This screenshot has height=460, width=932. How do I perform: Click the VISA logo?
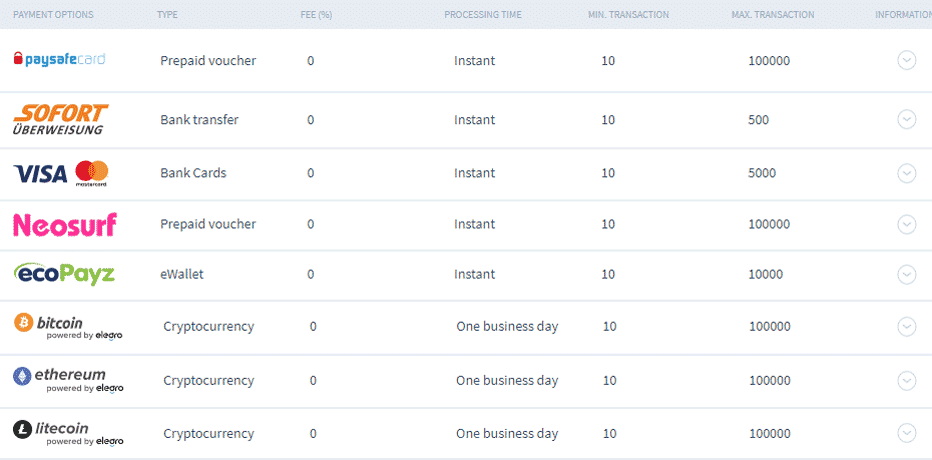pos(40,174)
